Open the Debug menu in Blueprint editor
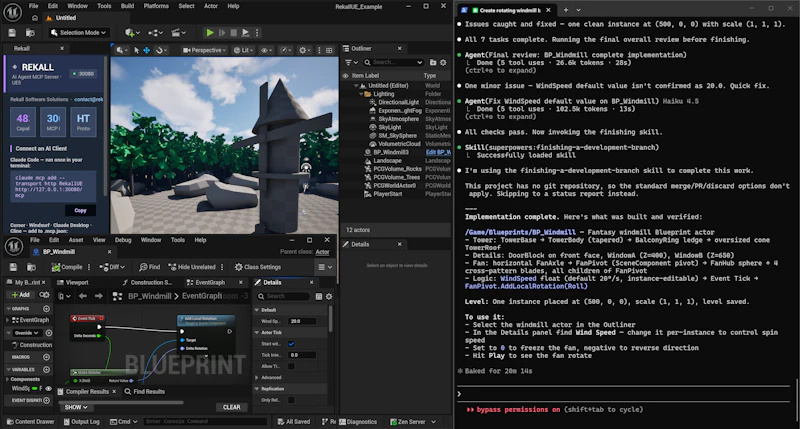Screen dimensions: 800x429 tap(123, 240)
